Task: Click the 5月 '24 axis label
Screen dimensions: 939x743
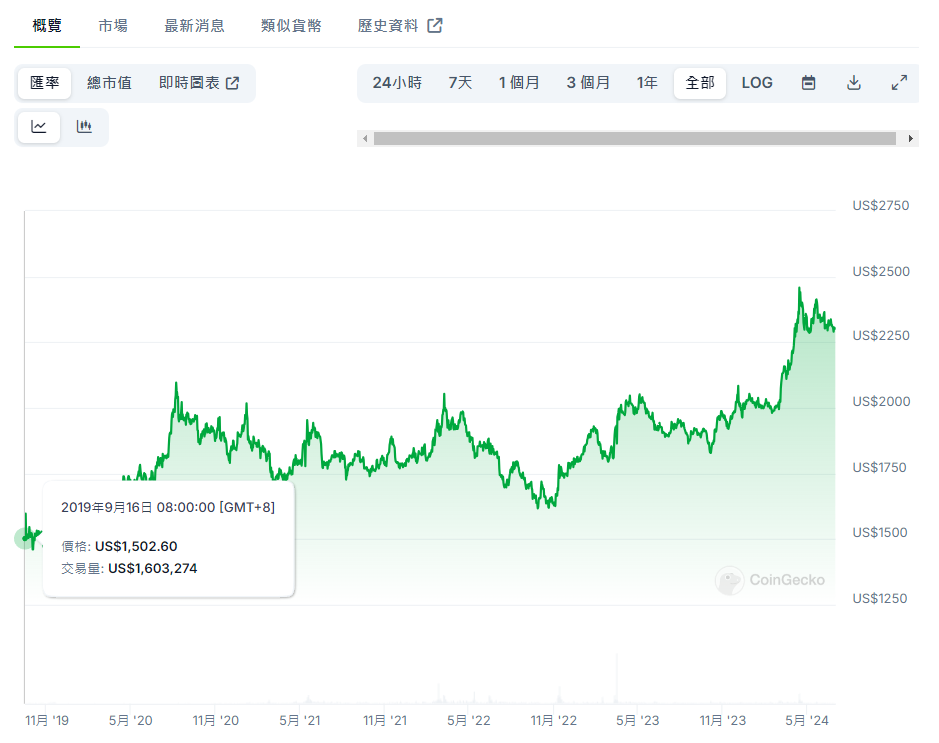Action: (x=807, y=720)
